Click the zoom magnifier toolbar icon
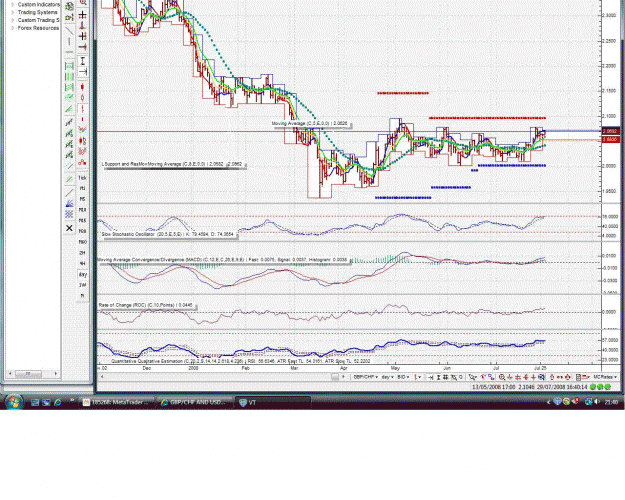625x500 pixels. click(x=502, y=377)
